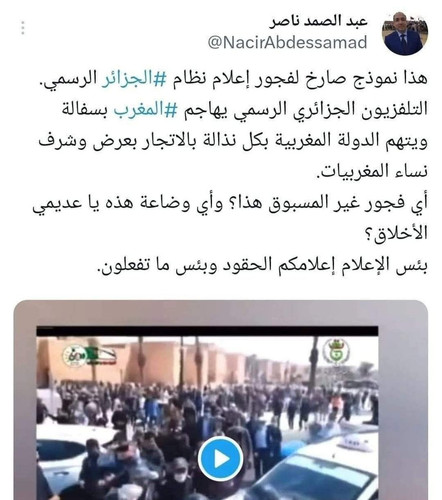This screenshot has width=442, height=500.
Task: Click the line beginning أي فجور
Action: click(230, 203)
